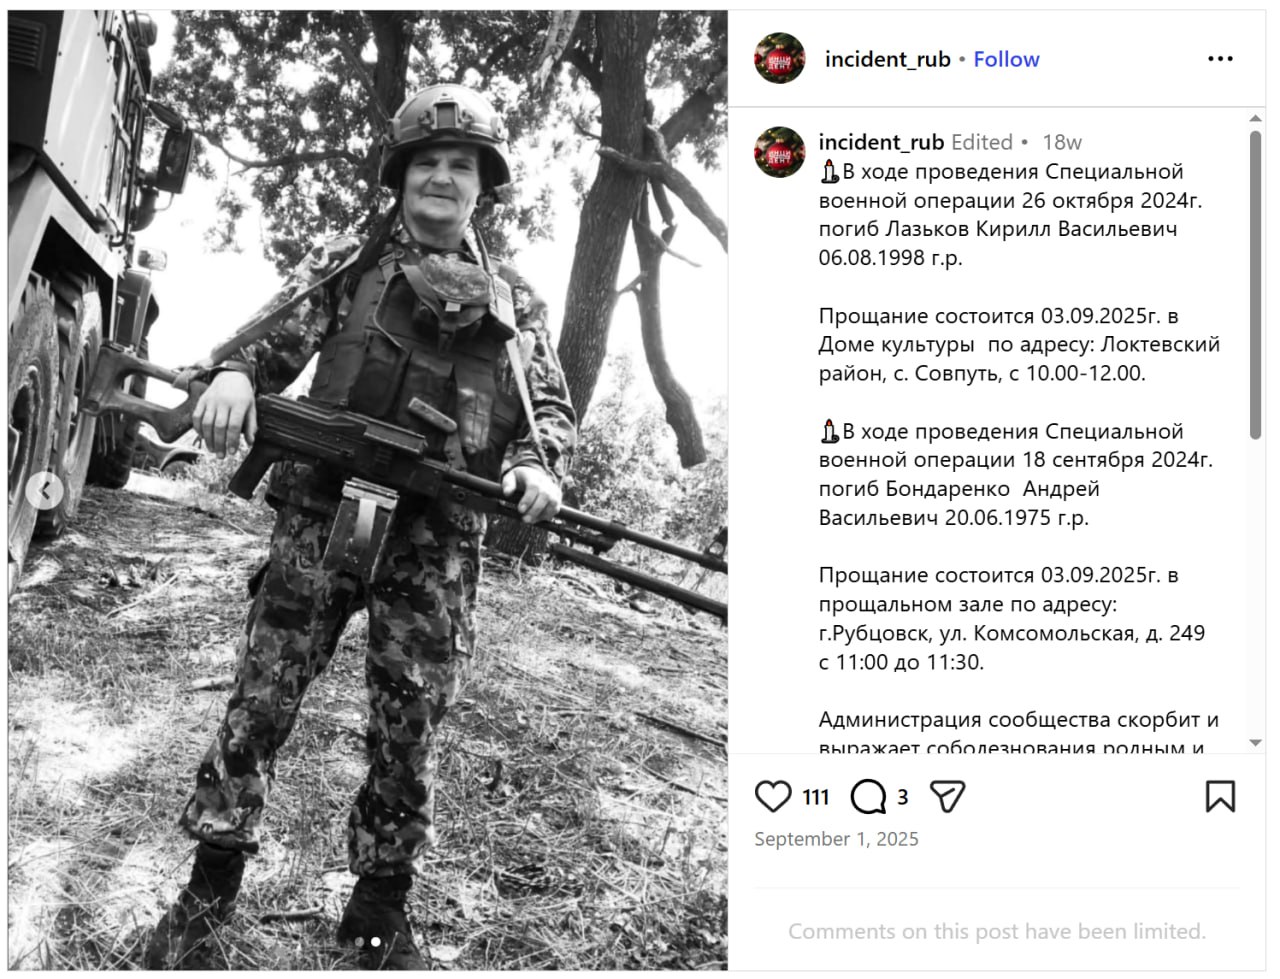Save the post with the bookmark icon
Image resolution: width=1280 pixels, height=979 pixels.
pos(1220,797)
